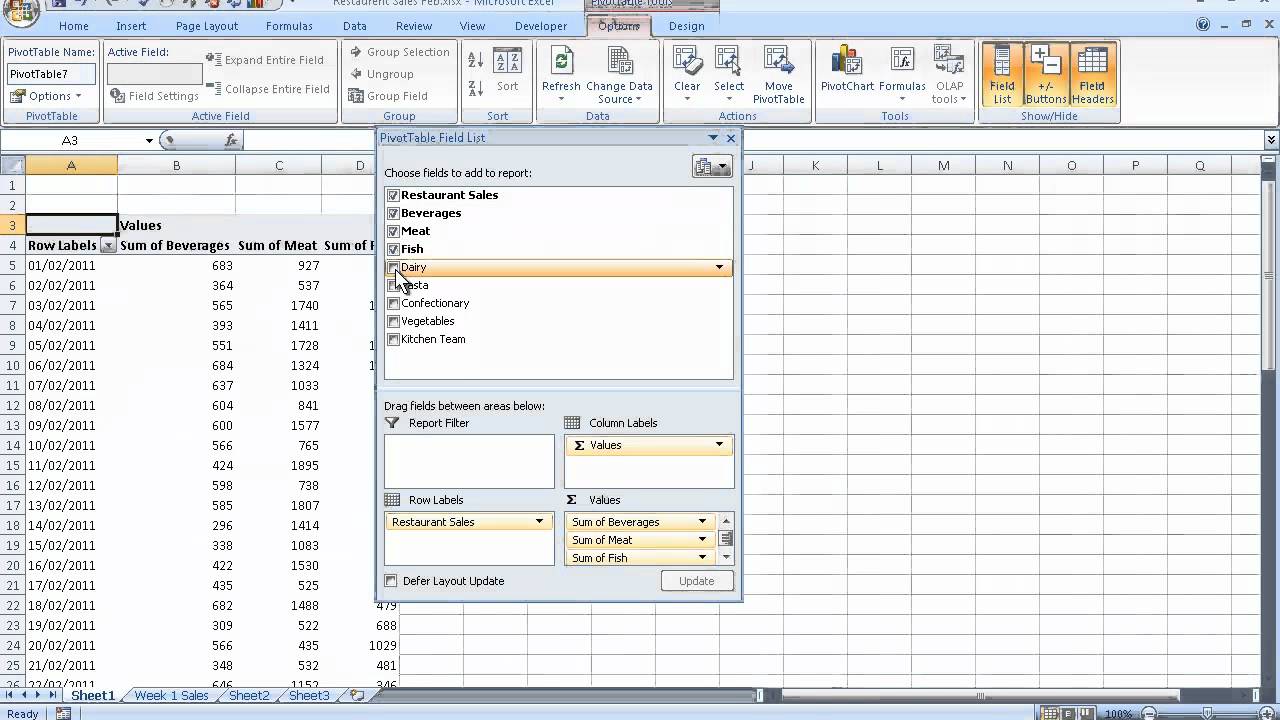Open the pivot Formulas tool
The width and height of the screenshot is (1280, 720).
[902, 73]
